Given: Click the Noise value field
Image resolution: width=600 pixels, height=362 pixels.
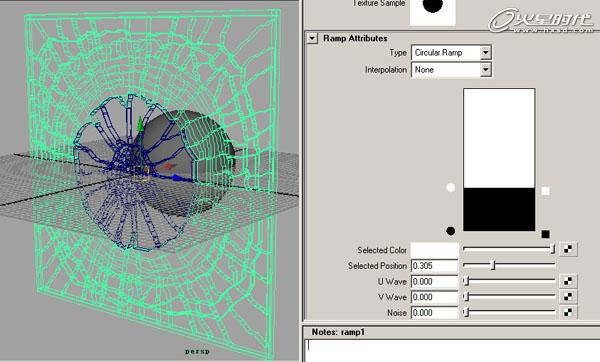Looking at the screenshot, I should [x=434, y=313].
